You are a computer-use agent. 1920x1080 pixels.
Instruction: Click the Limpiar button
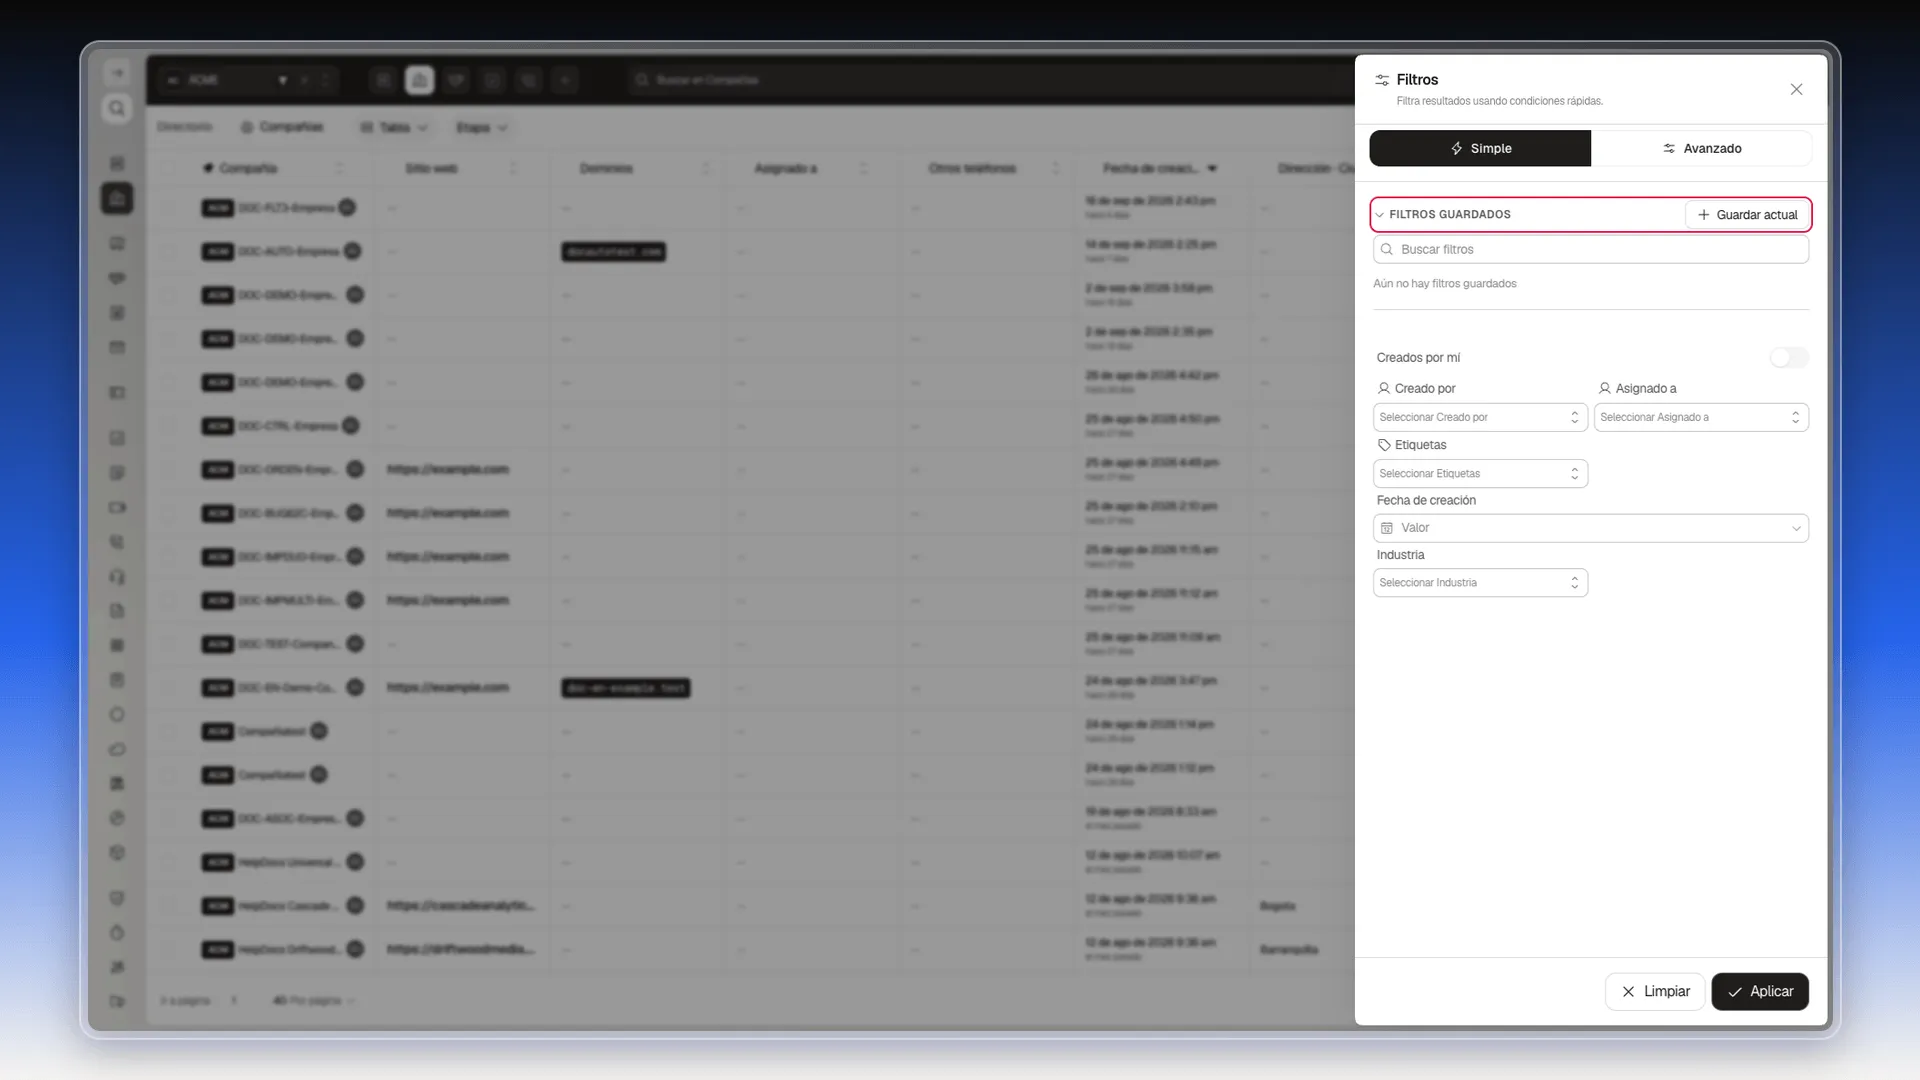coord(1655,992)
